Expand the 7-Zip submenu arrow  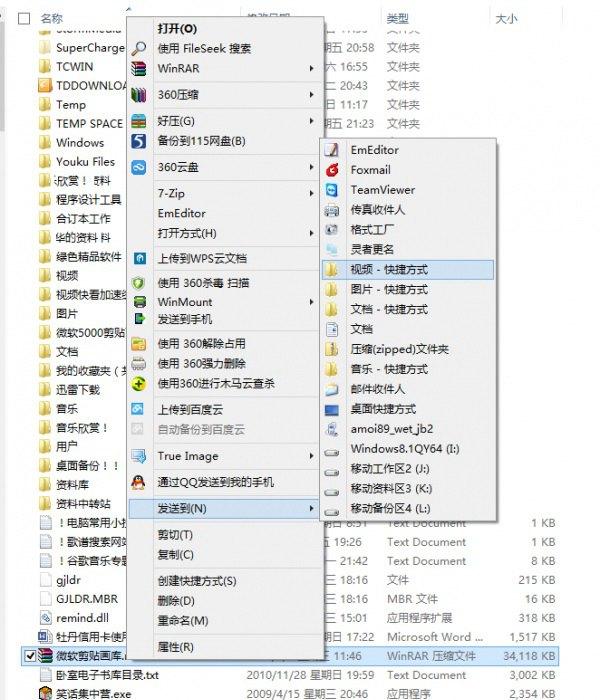pos(311,193)
